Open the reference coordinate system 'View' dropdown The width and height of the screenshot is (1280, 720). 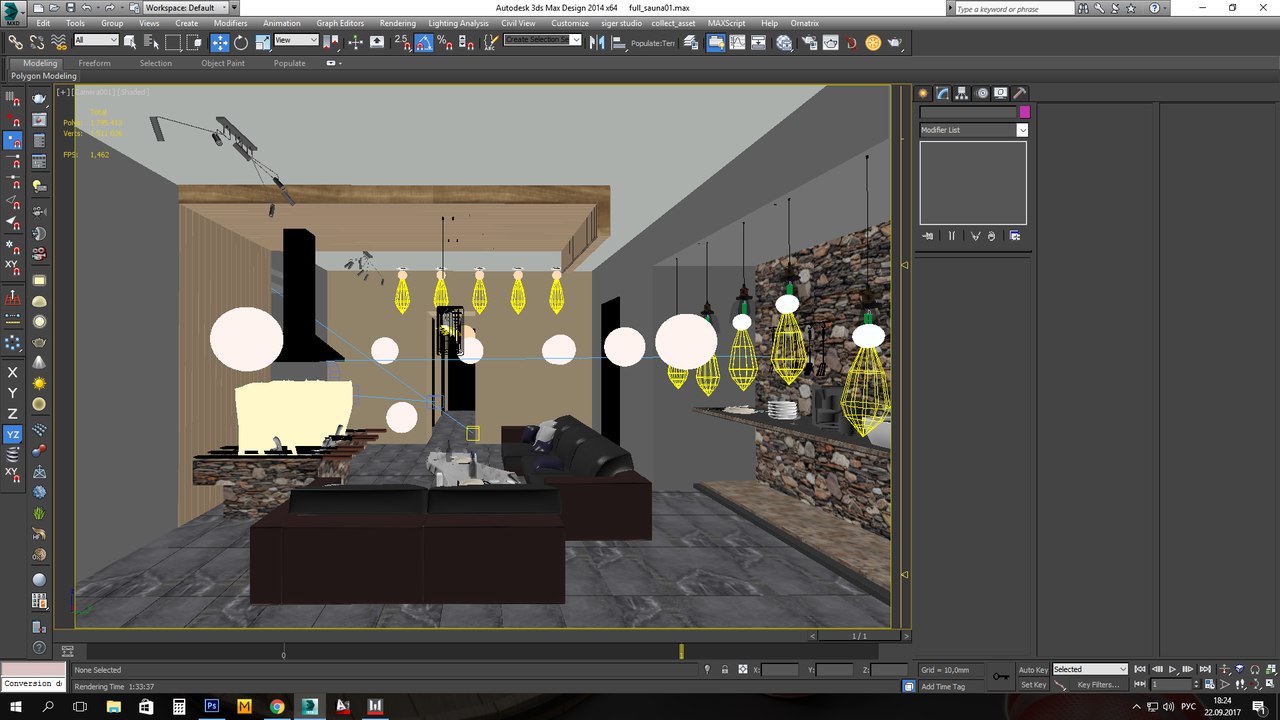(x=296, y=40)
